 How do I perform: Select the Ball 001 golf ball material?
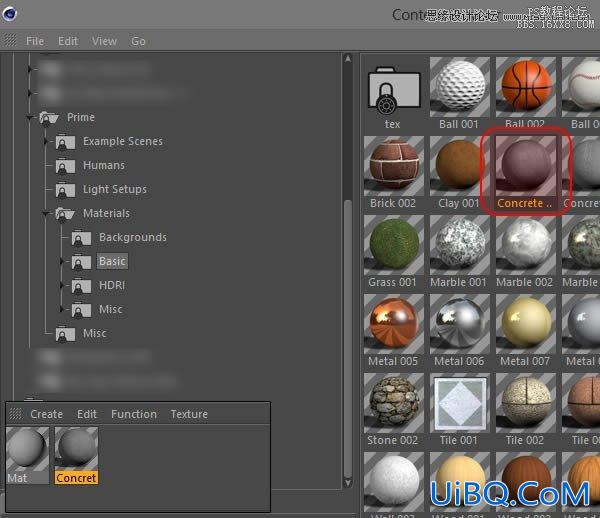click(460, 87)
